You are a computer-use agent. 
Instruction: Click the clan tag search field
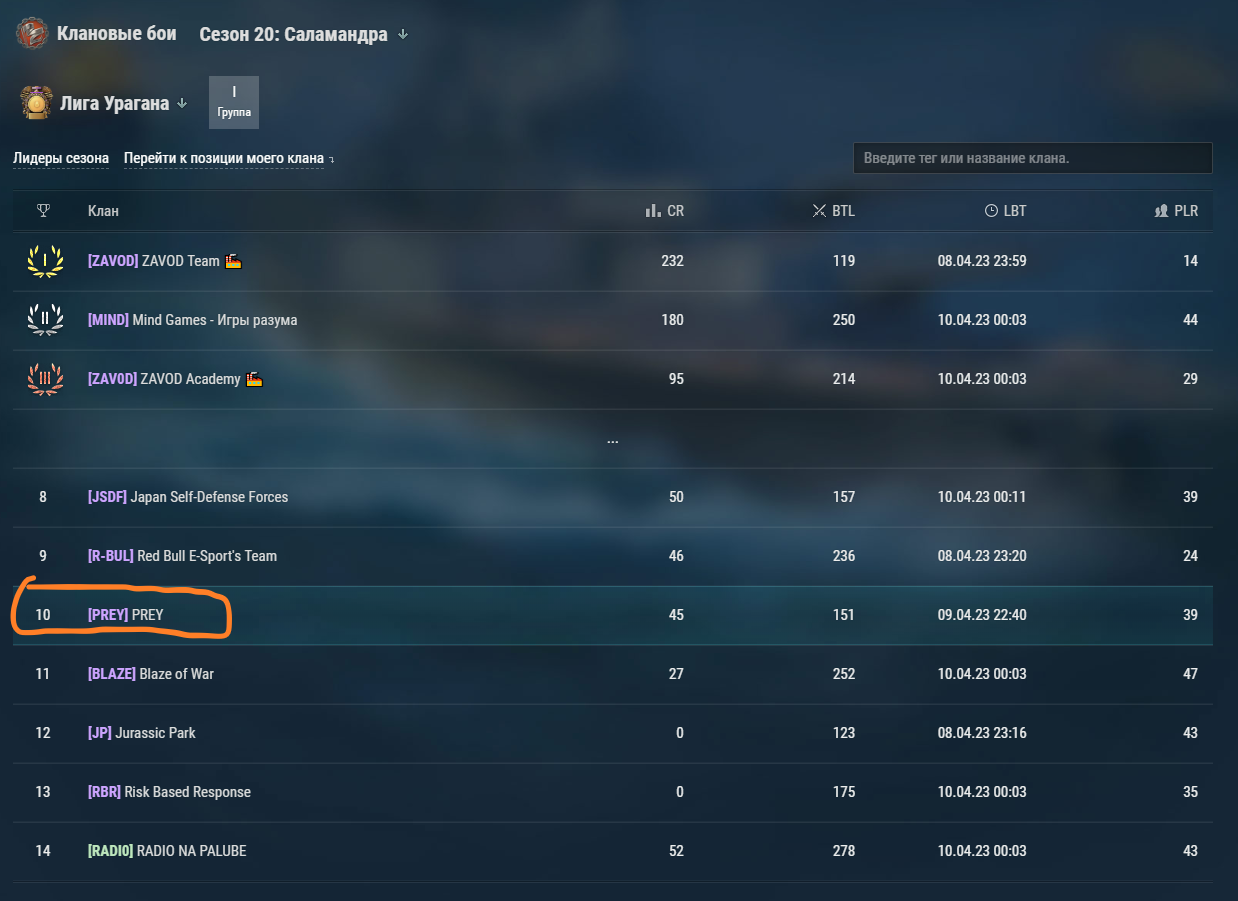[x=1032, y=158]
